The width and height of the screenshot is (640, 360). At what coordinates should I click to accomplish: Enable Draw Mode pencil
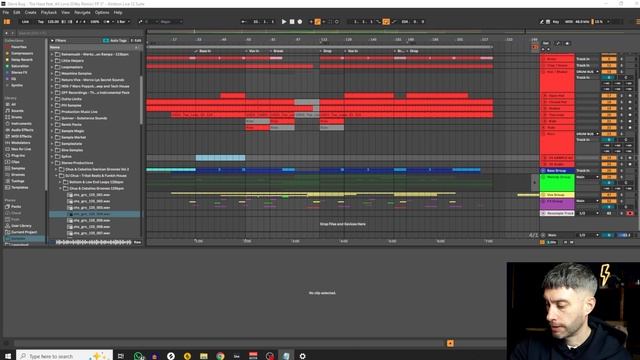[x=542, y=22]
